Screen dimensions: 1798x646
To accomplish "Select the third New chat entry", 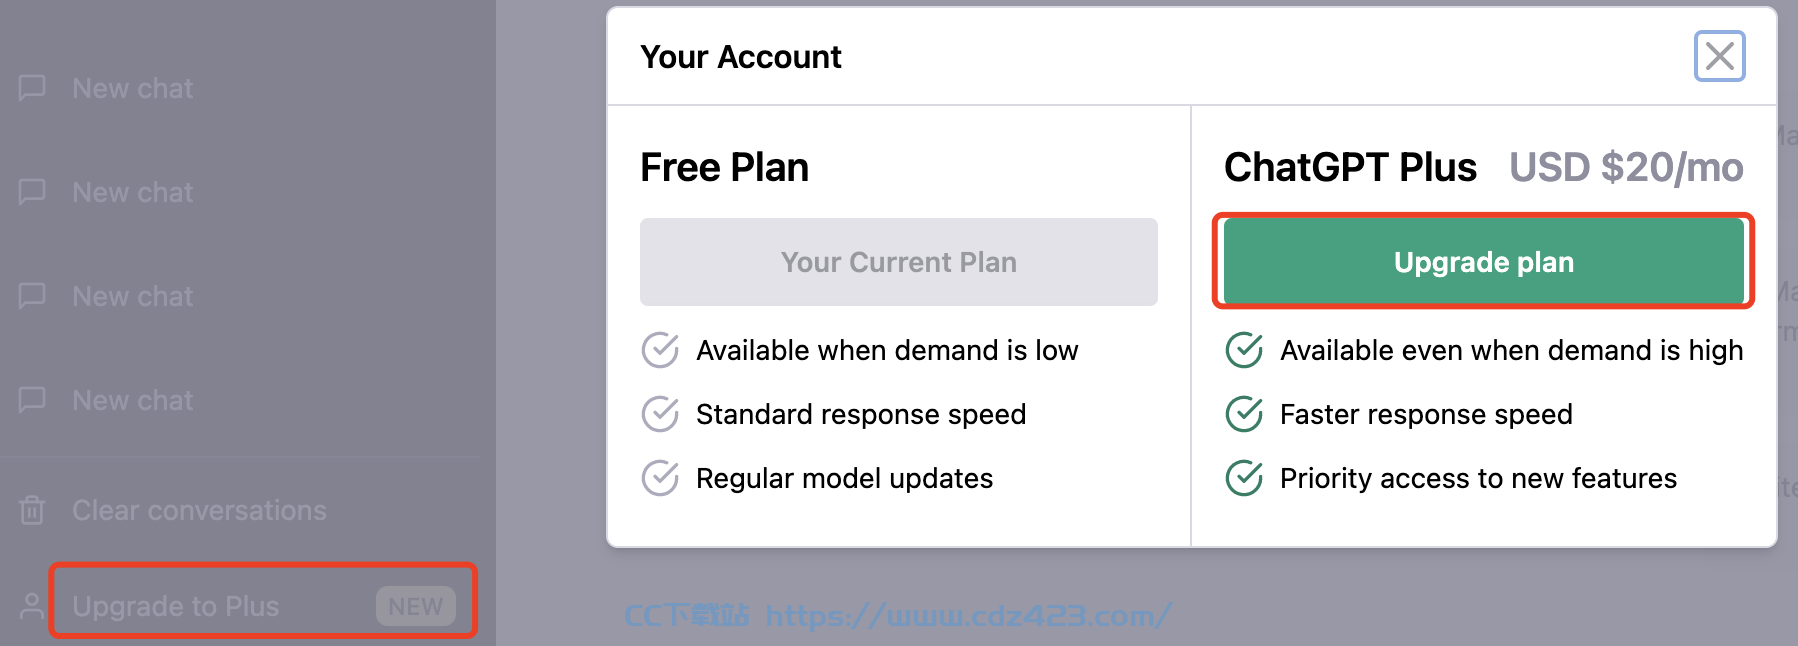I will [240, 296].
